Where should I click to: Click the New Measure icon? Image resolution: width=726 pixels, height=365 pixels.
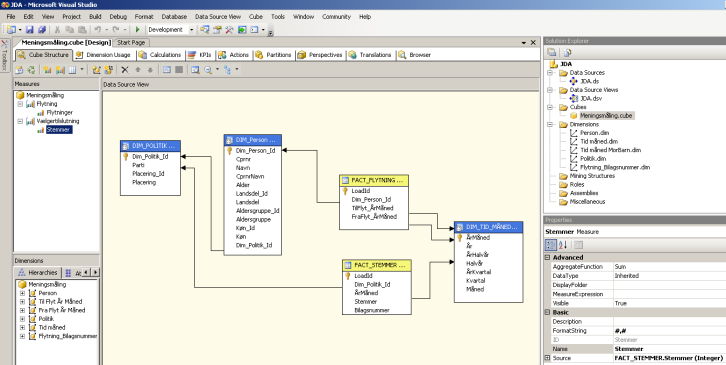(x=47, y=70)
